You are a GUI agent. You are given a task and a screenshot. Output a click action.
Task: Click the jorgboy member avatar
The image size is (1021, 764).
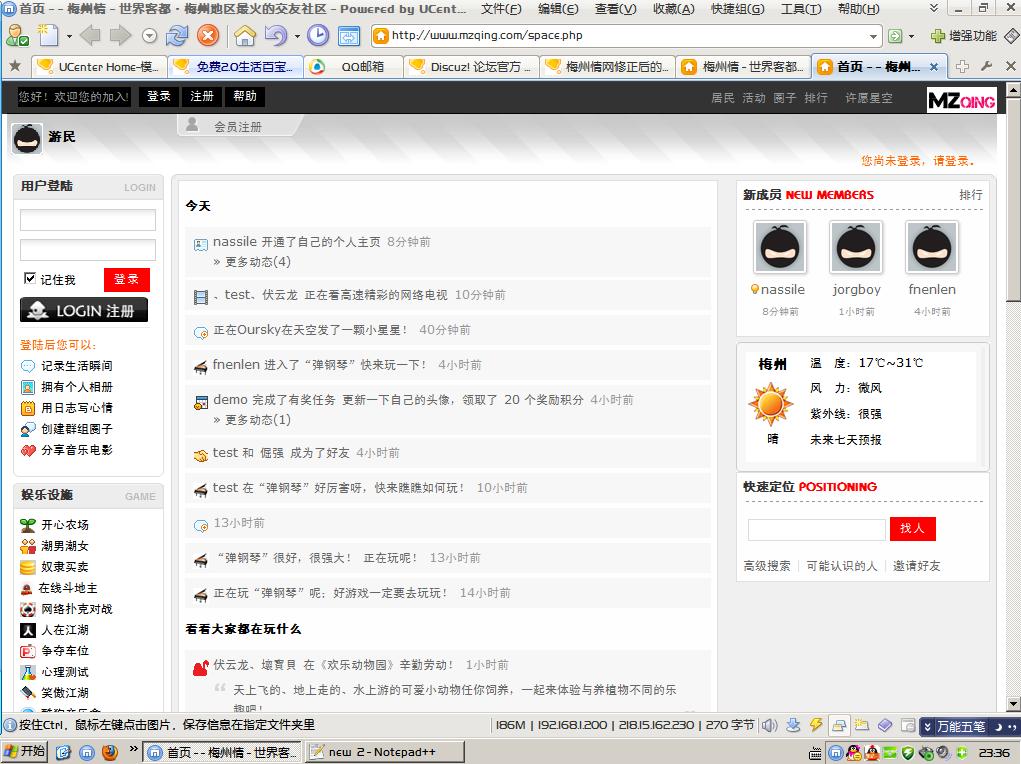(856, 247)
